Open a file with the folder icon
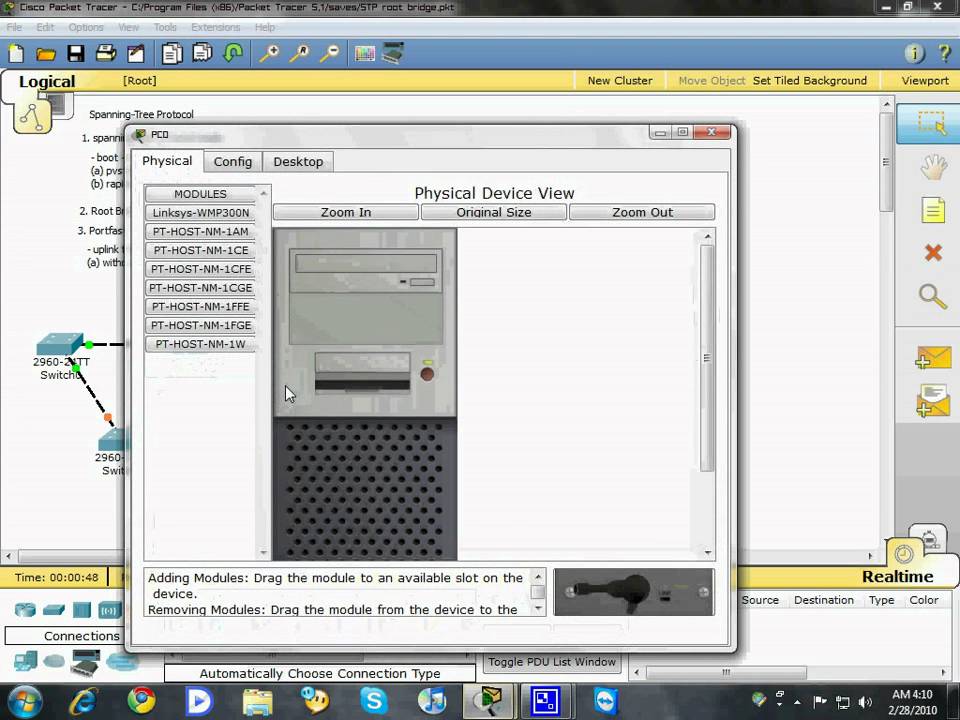 click(x=46, y=54)
